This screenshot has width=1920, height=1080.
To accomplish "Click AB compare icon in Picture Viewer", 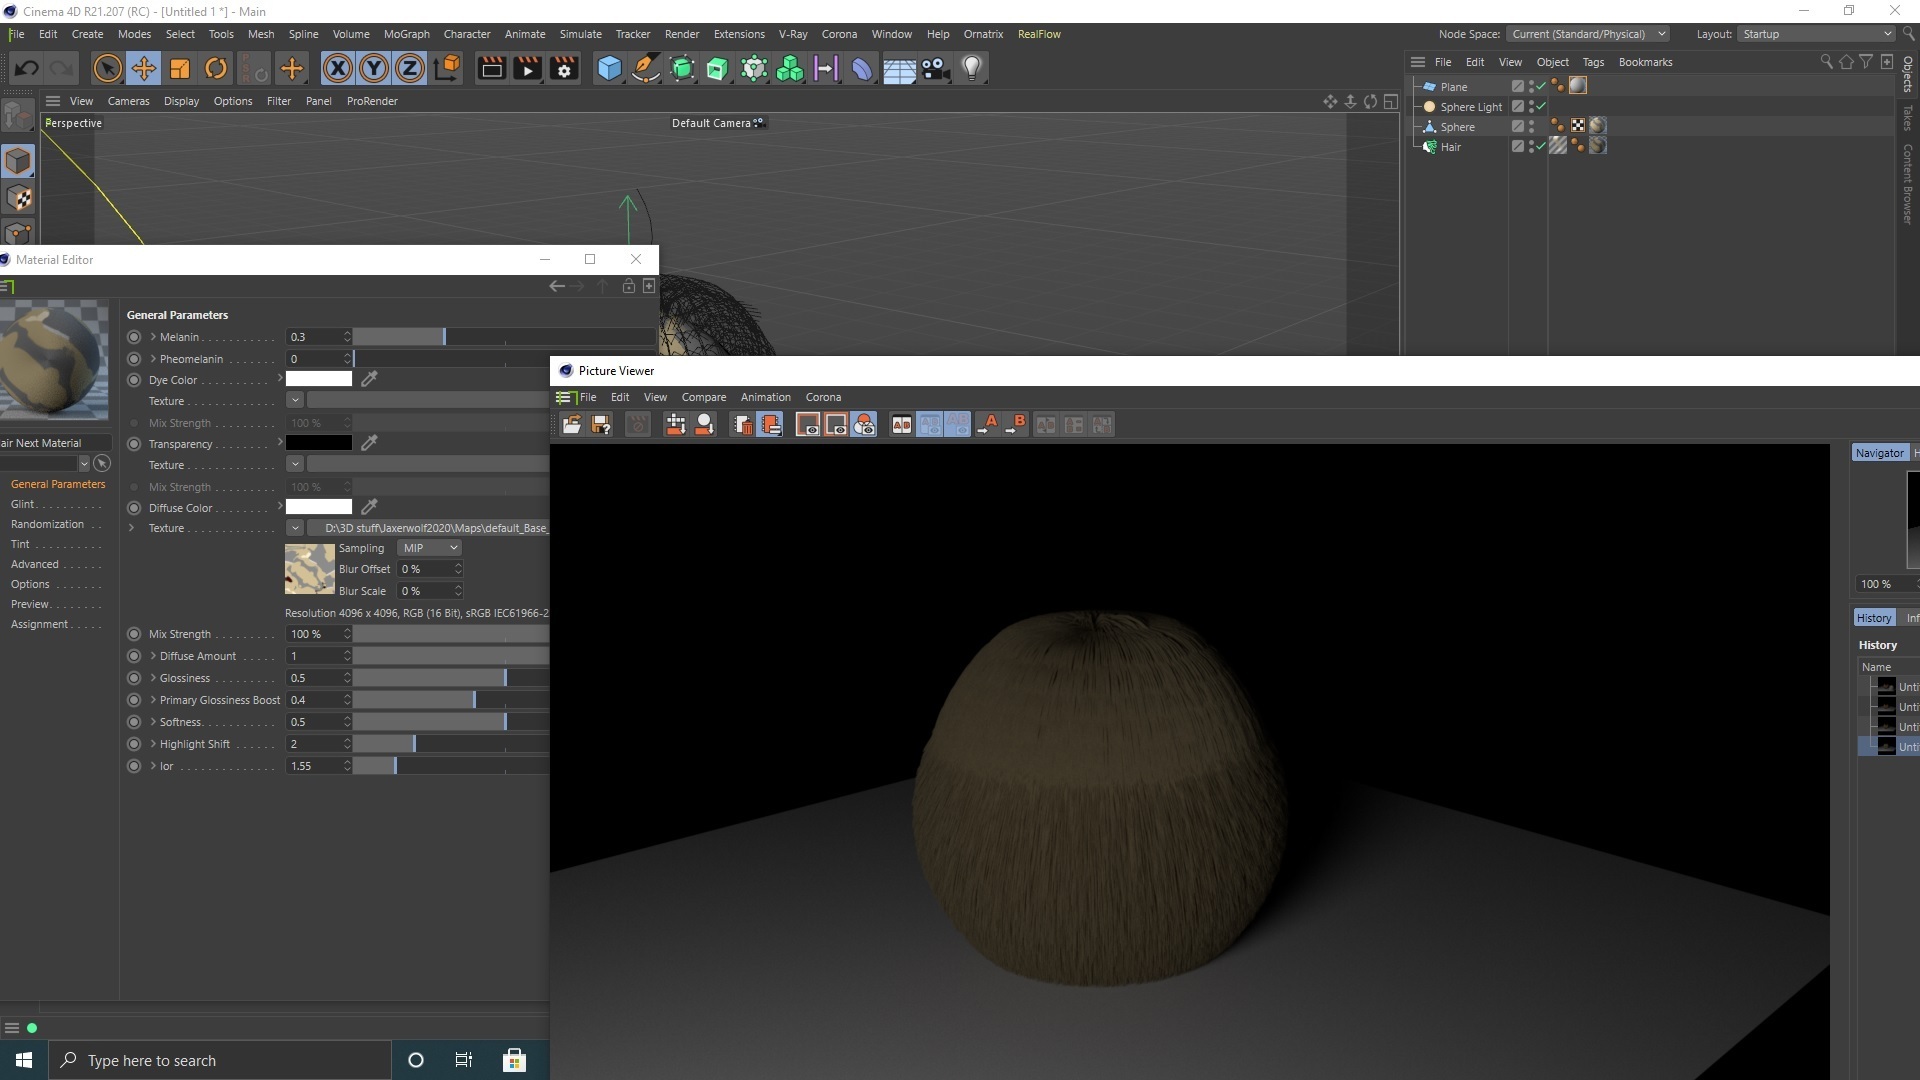I will (902, 425).
